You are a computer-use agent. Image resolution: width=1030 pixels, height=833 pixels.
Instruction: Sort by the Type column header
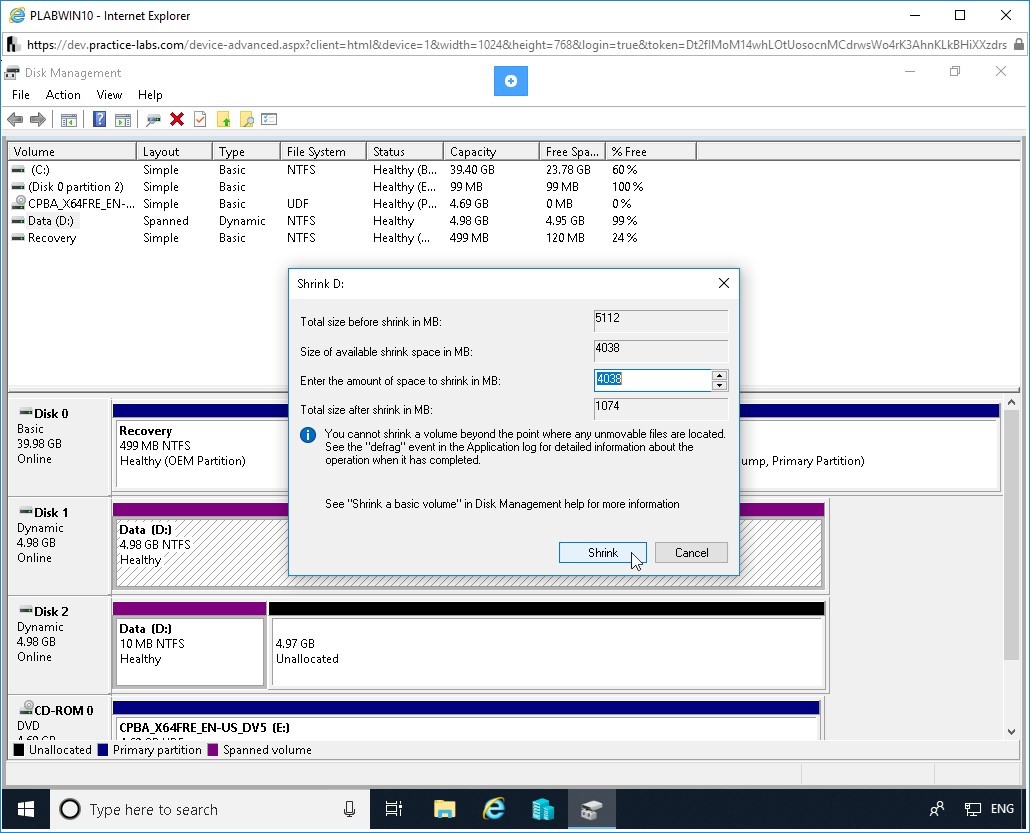coord(246,151)
